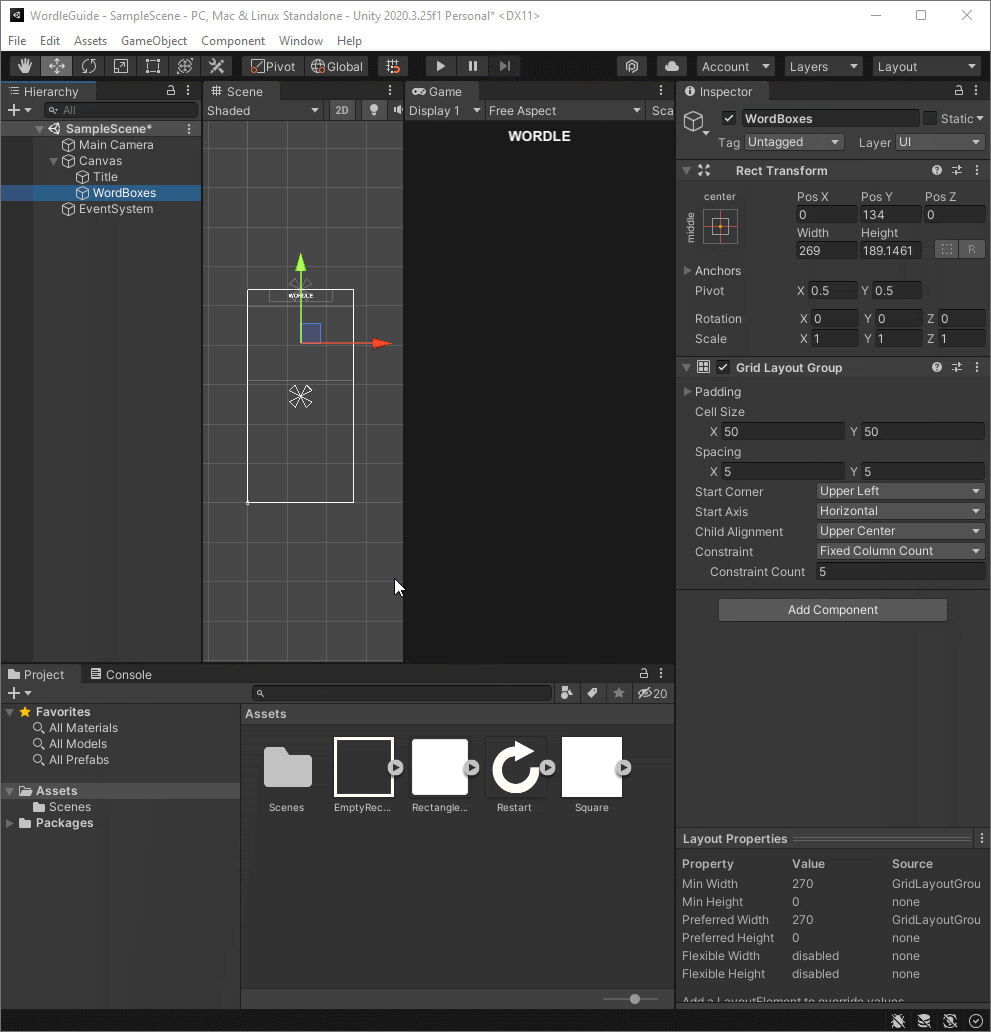Open the Free Aspect dropdown in Game view

565,110
